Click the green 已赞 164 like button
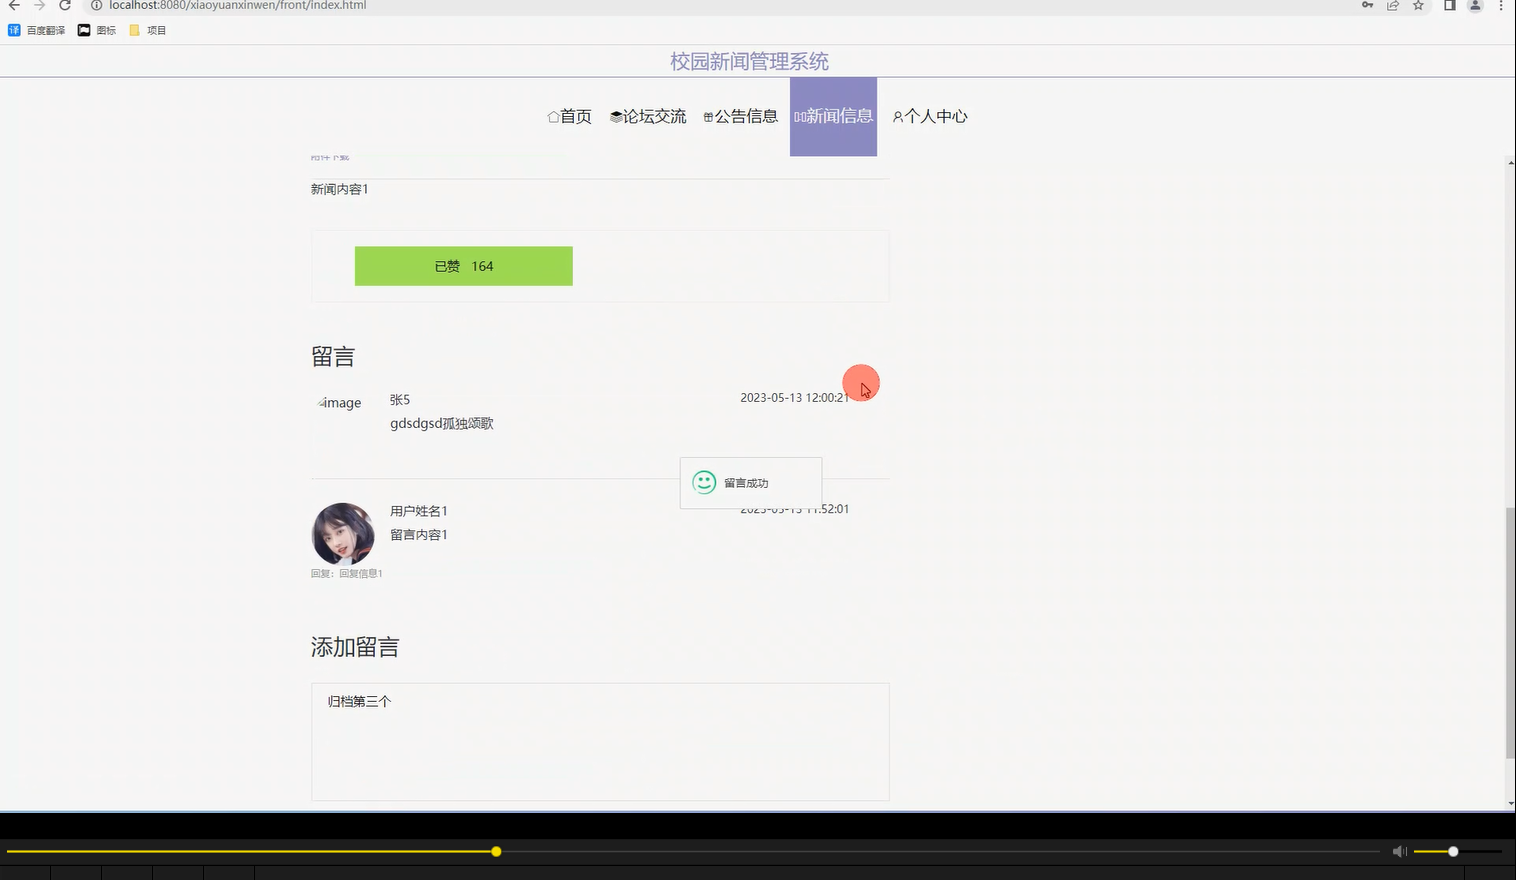Image resolution: width=1516 pixels, height=880 pixels. (463, 266)
